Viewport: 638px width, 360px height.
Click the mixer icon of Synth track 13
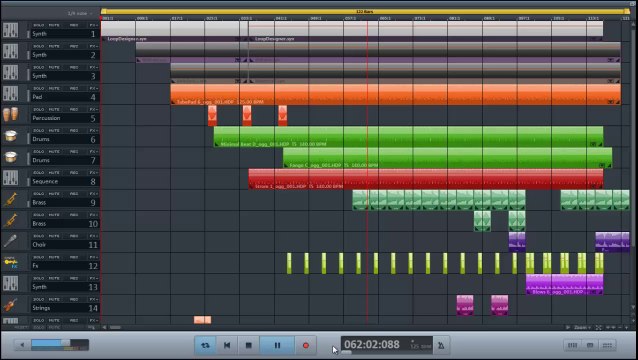[x=11, y=284]
